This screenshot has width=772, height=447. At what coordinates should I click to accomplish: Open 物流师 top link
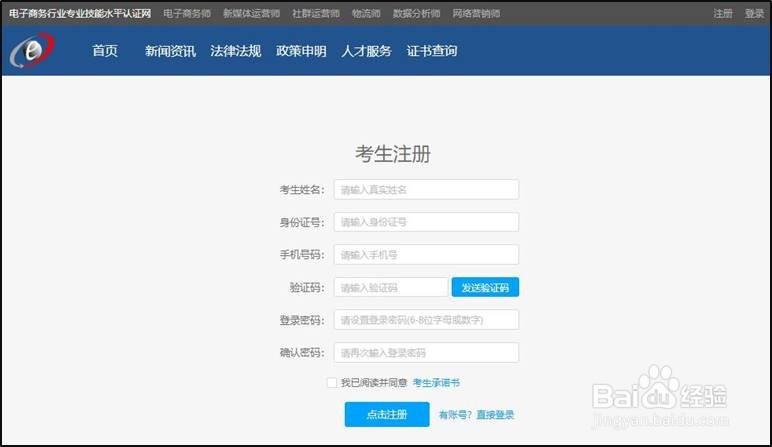(366, 13)
